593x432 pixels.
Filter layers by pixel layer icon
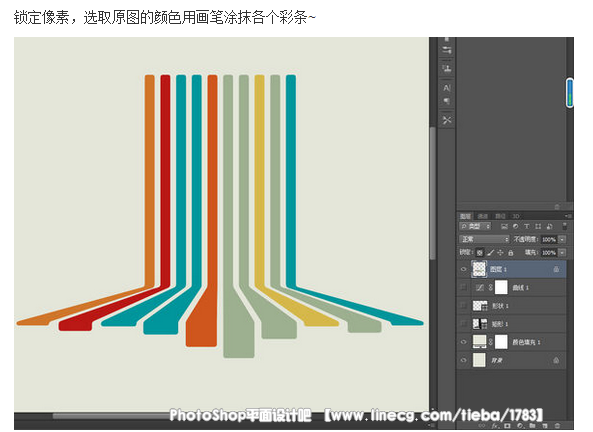click(x=504, y=227)
